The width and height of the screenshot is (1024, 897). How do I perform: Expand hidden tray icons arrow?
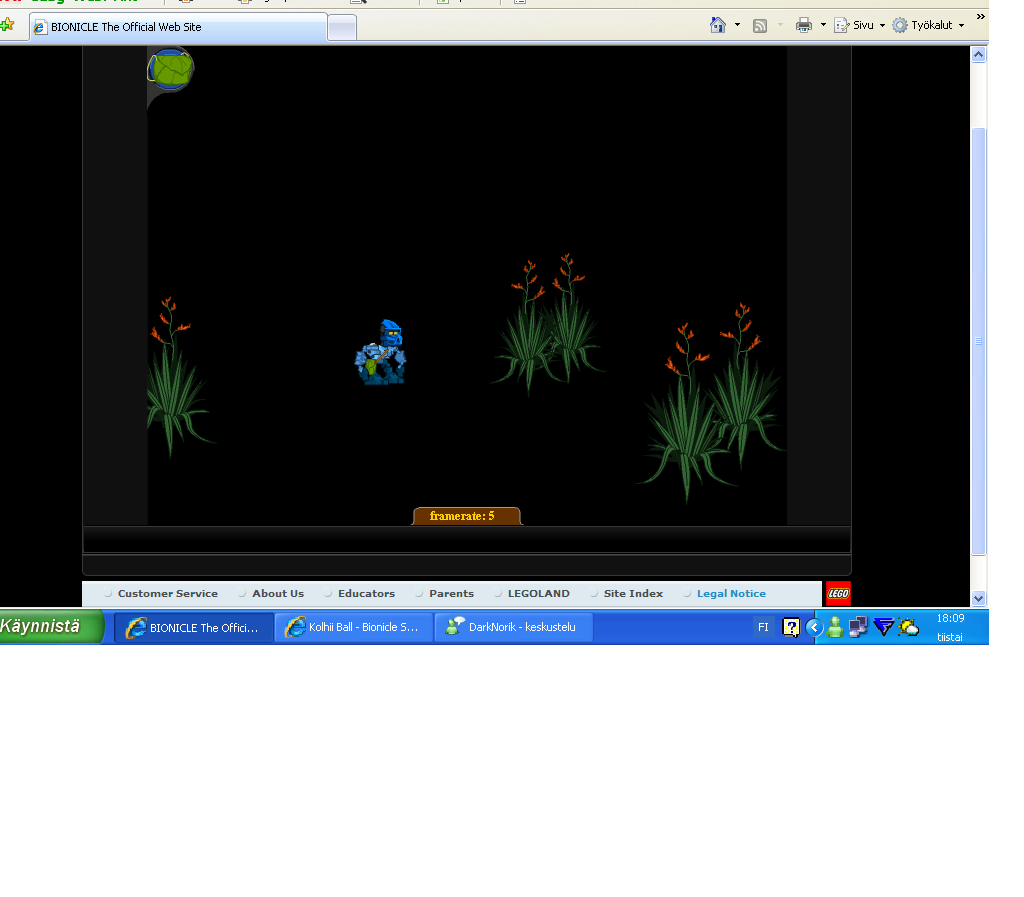[814, 627]
